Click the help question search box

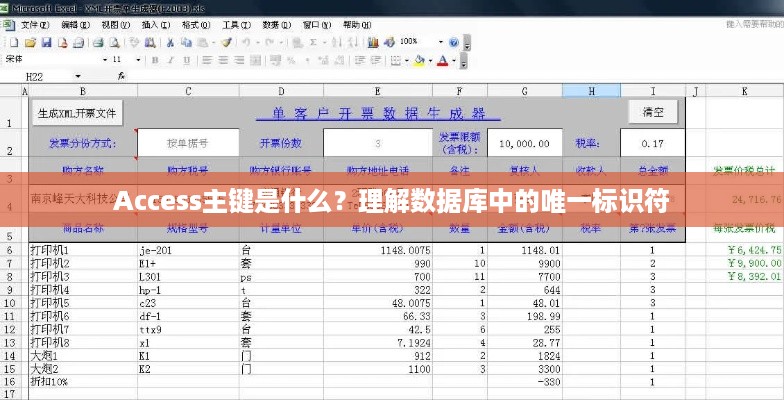(x=754, y=24)
